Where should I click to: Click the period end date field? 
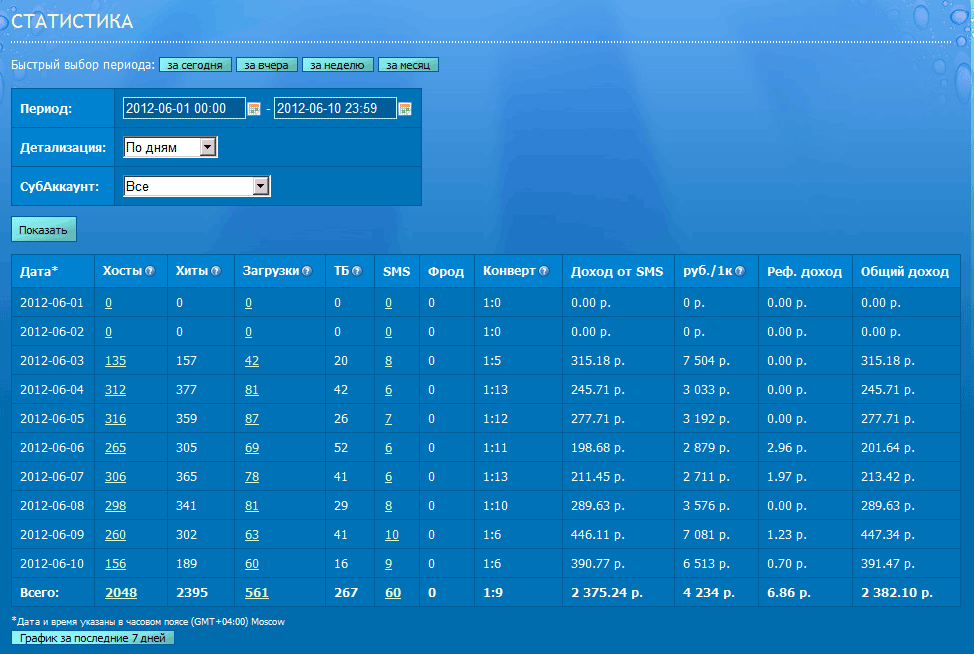pyautogui.click(x=334, y=109)
